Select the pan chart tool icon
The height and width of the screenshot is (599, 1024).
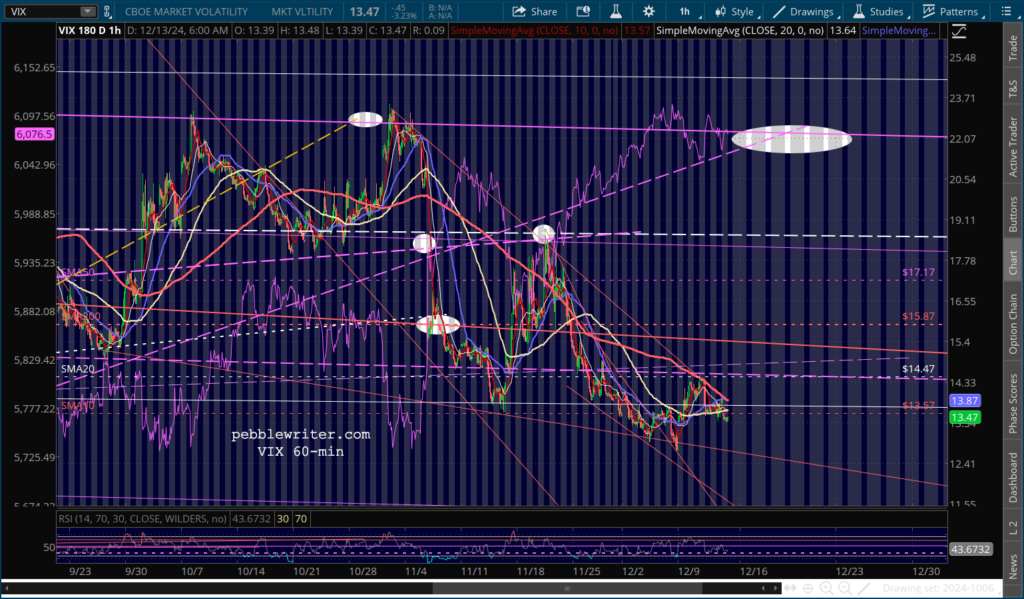coord(790,589)
